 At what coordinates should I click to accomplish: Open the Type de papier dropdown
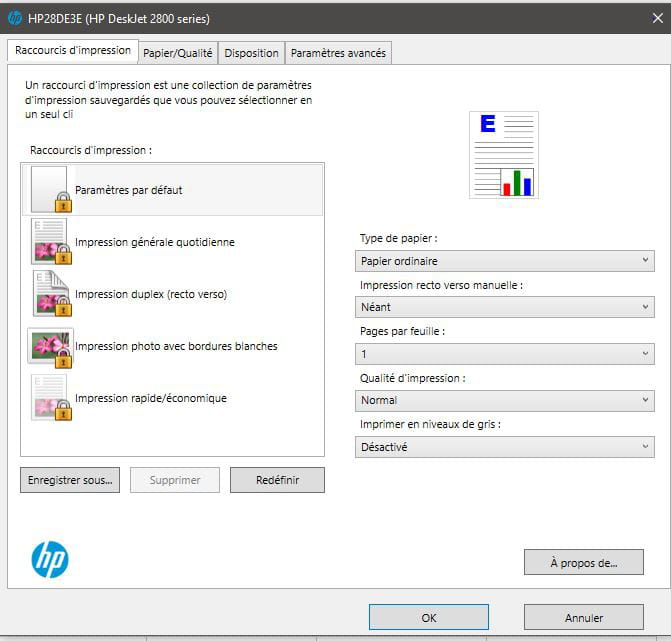505,261
